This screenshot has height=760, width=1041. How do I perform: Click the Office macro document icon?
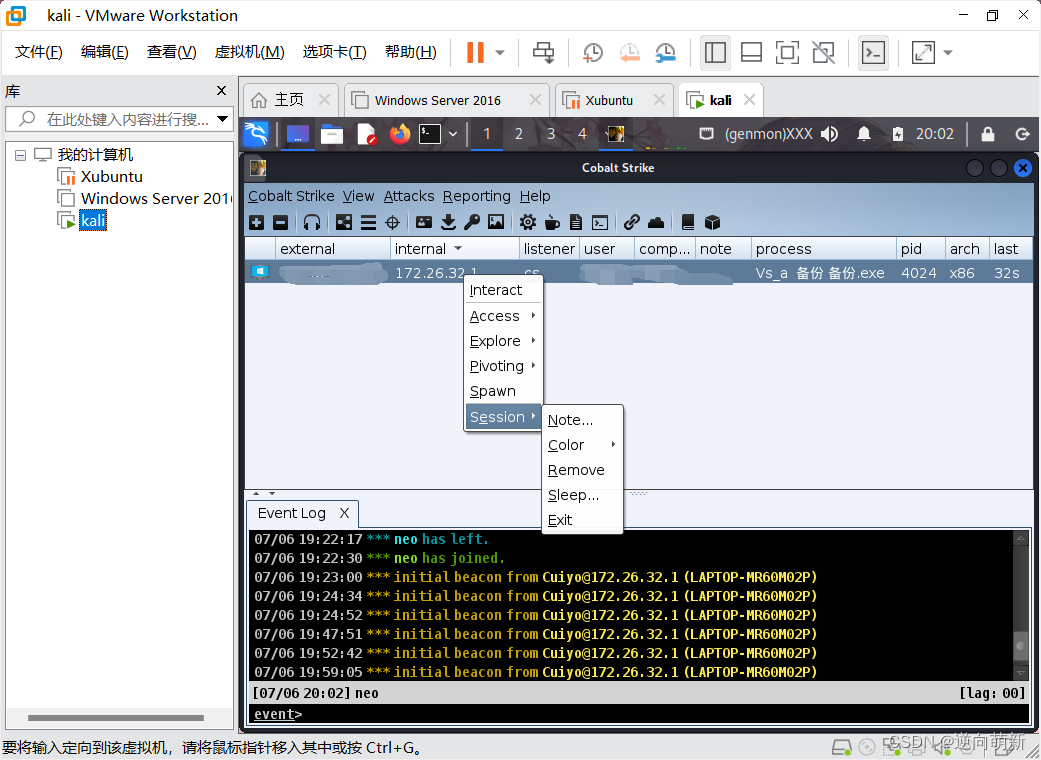coord(576,222)
